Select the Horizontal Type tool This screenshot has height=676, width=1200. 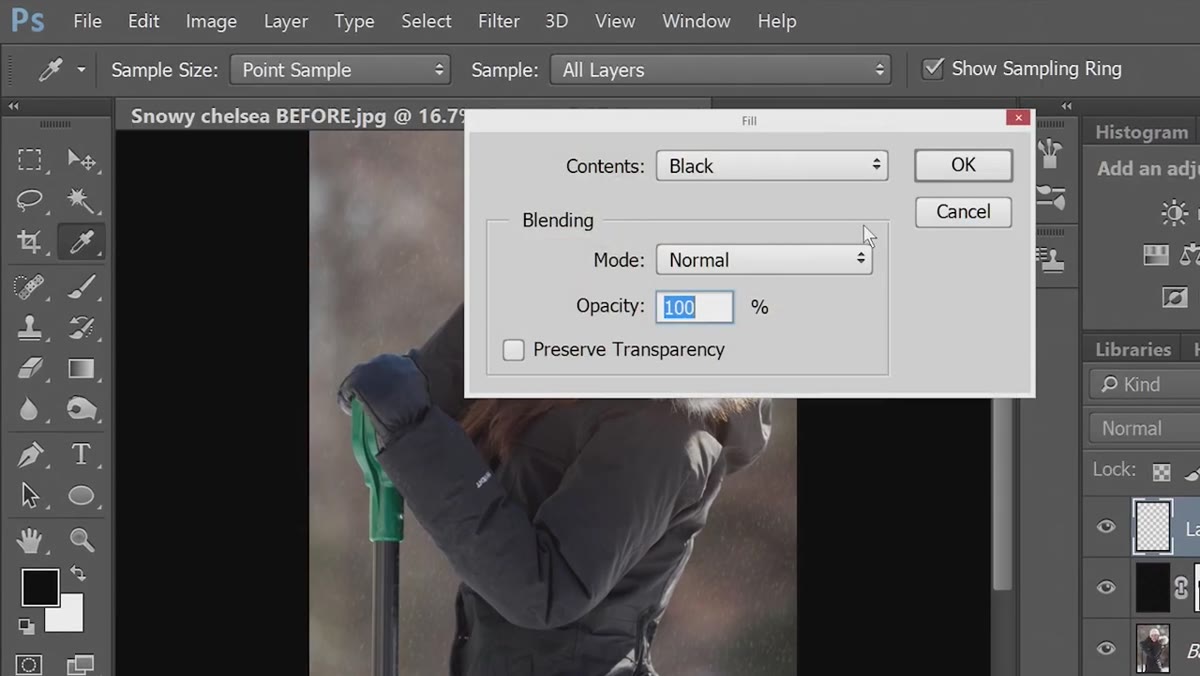tap(81, 455)
